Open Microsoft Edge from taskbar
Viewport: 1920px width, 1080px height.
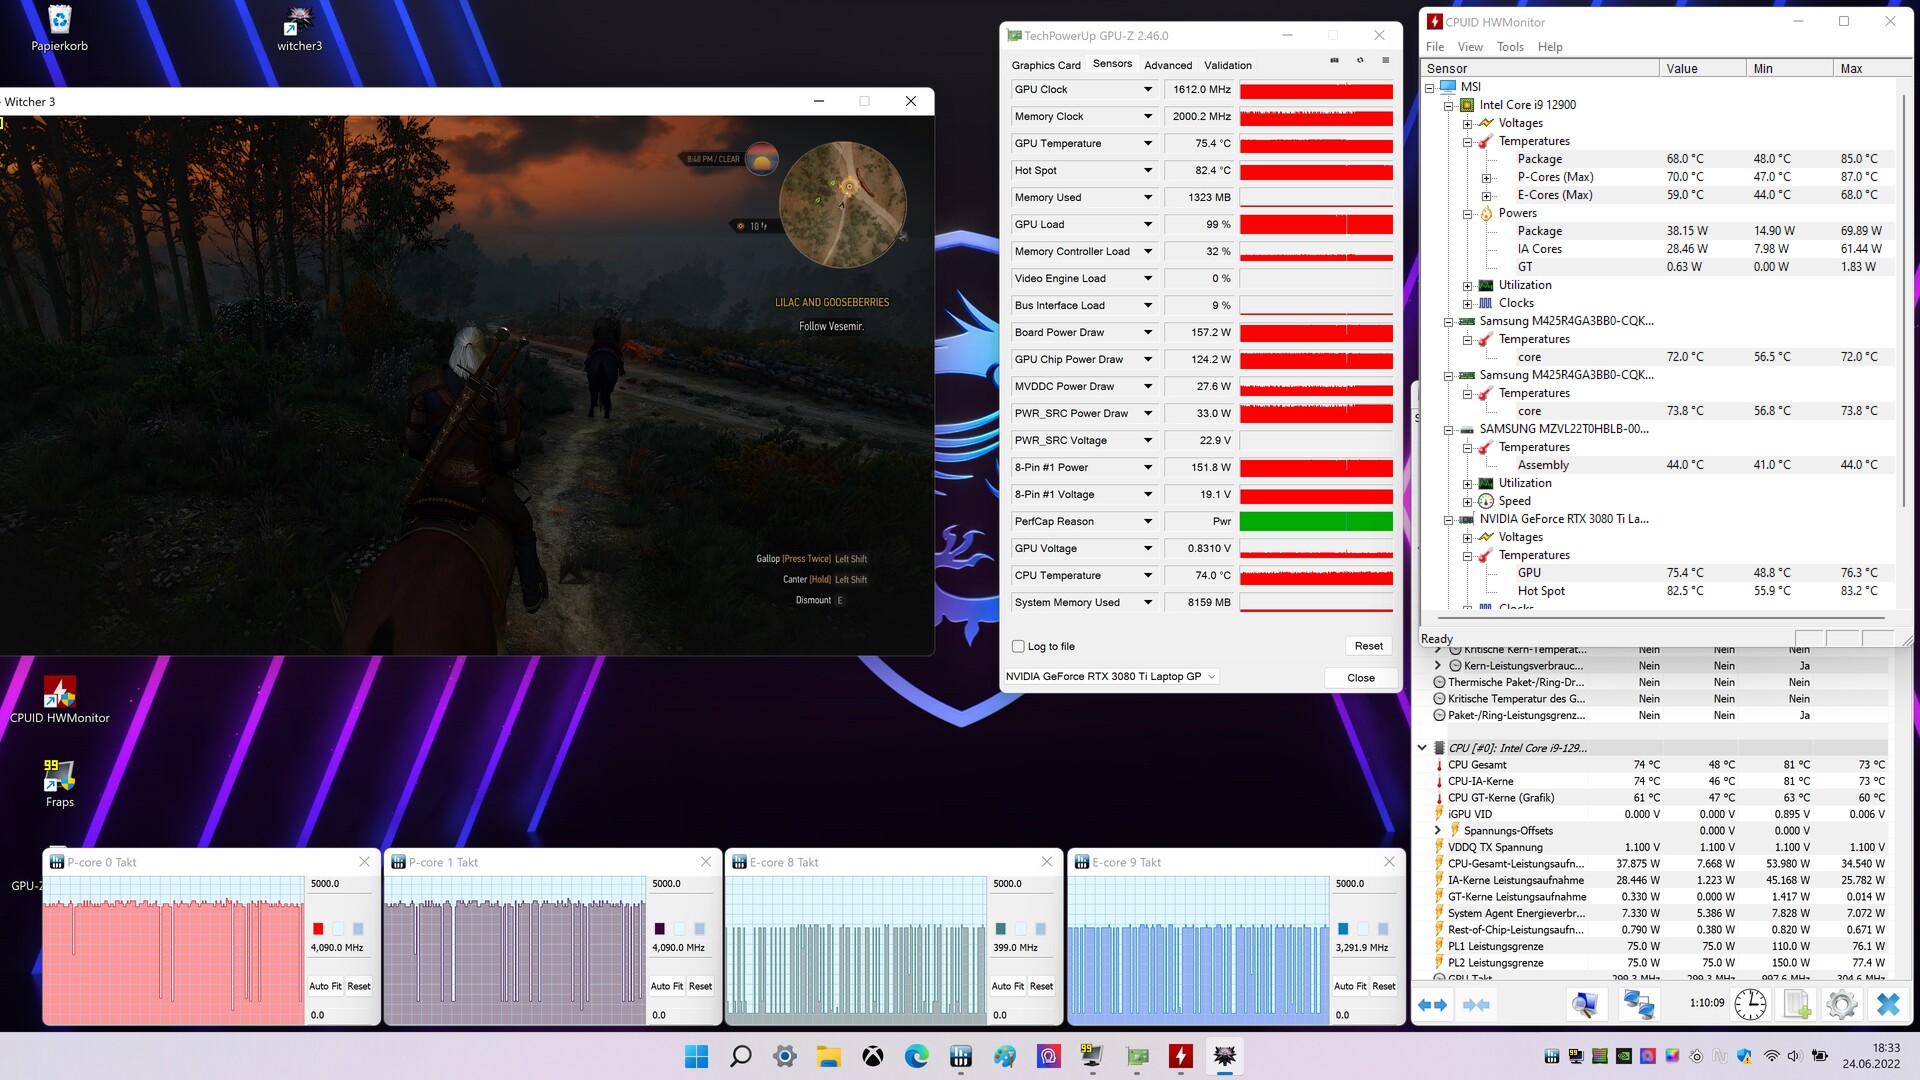point(917,1056)
